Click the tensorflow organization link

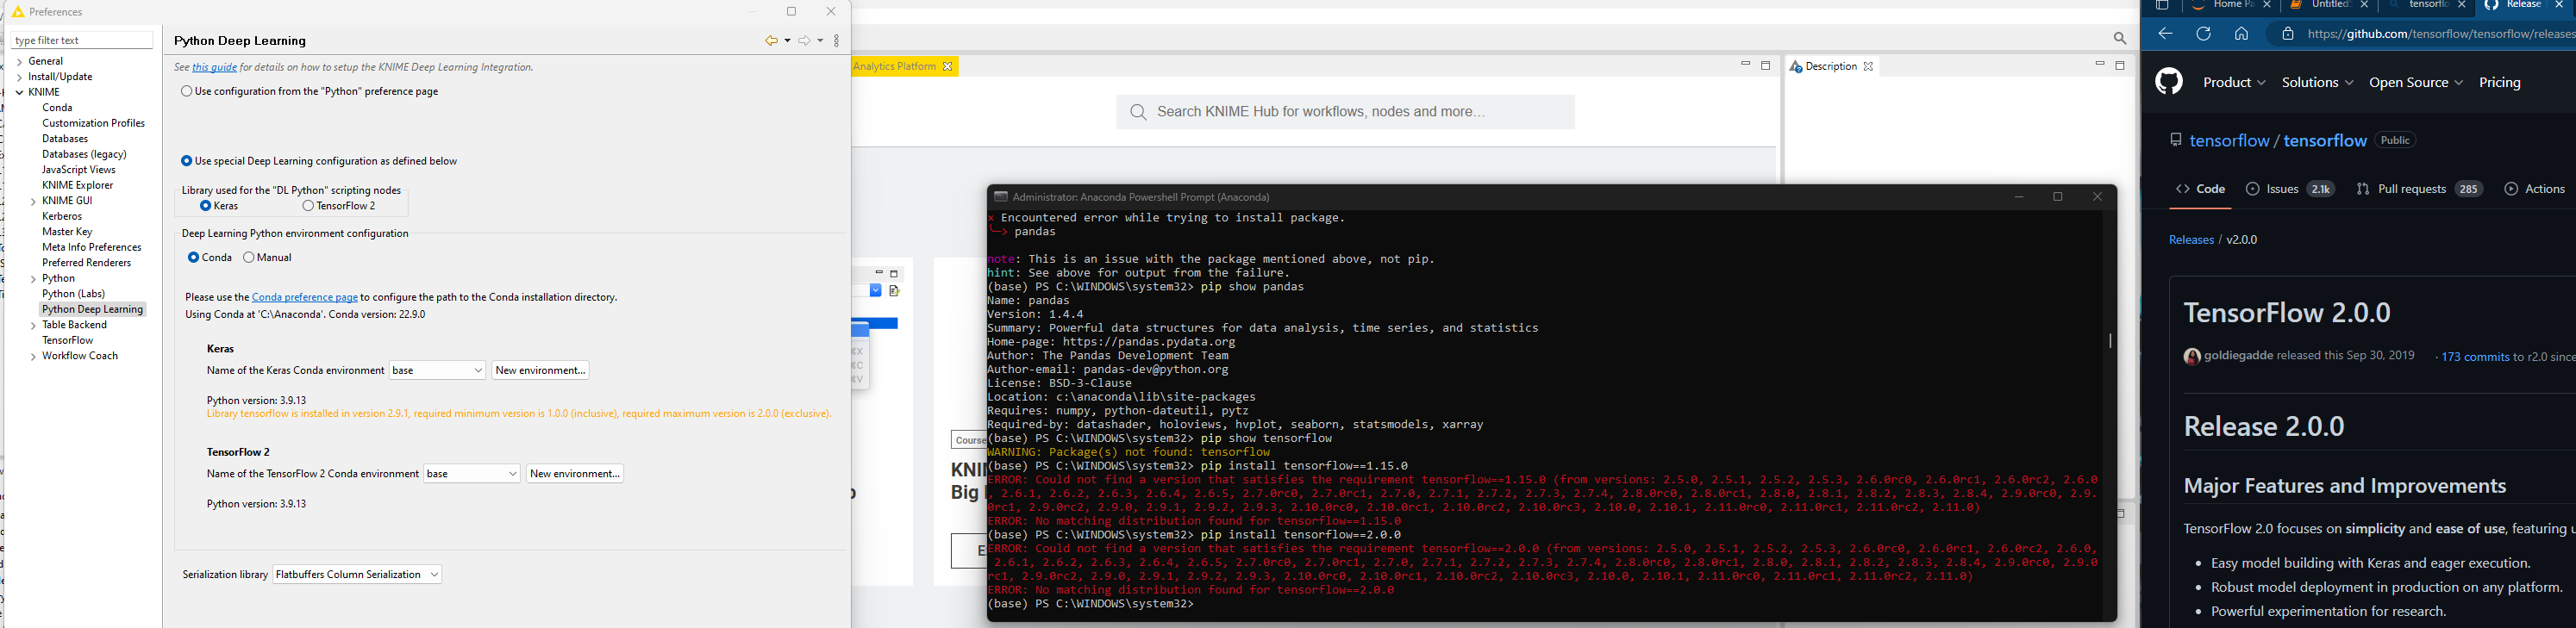(x=2229, y=141)
